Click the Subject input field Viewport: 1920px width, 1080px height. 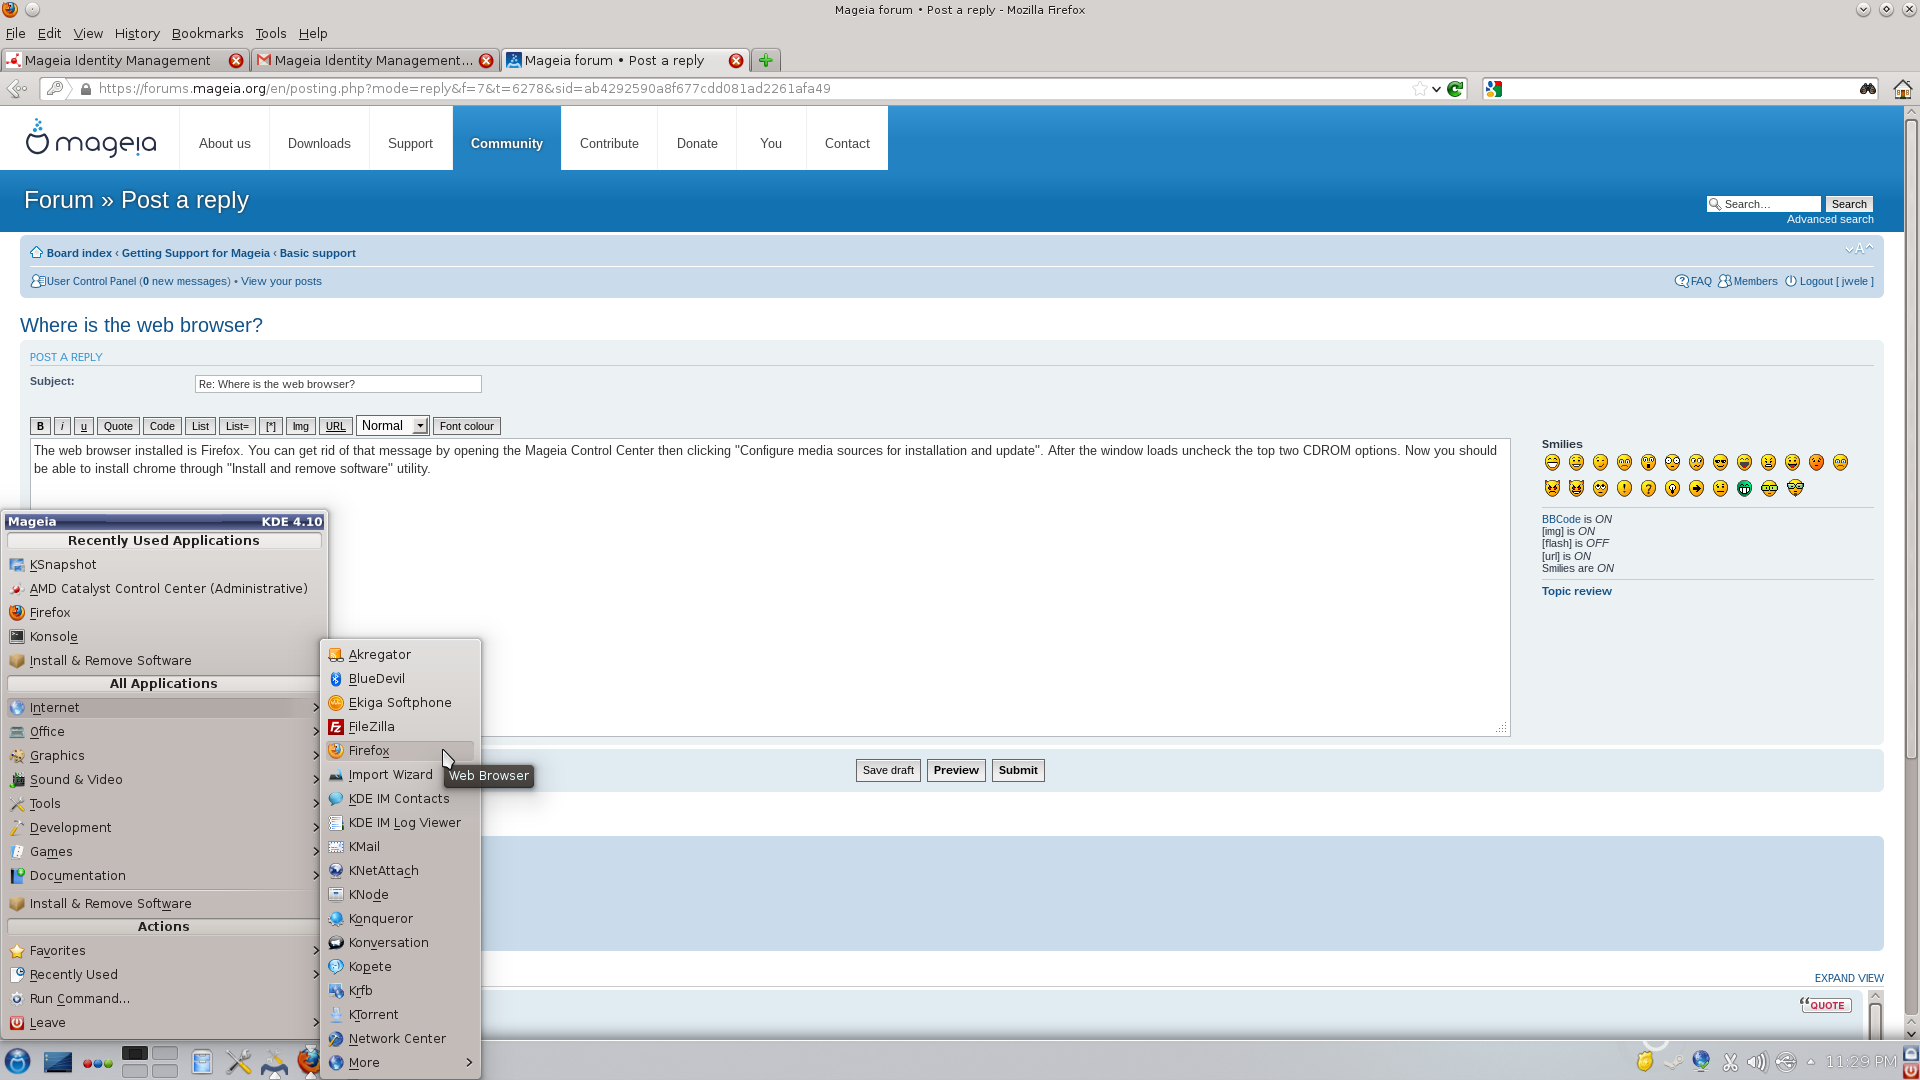coord(338,385)
